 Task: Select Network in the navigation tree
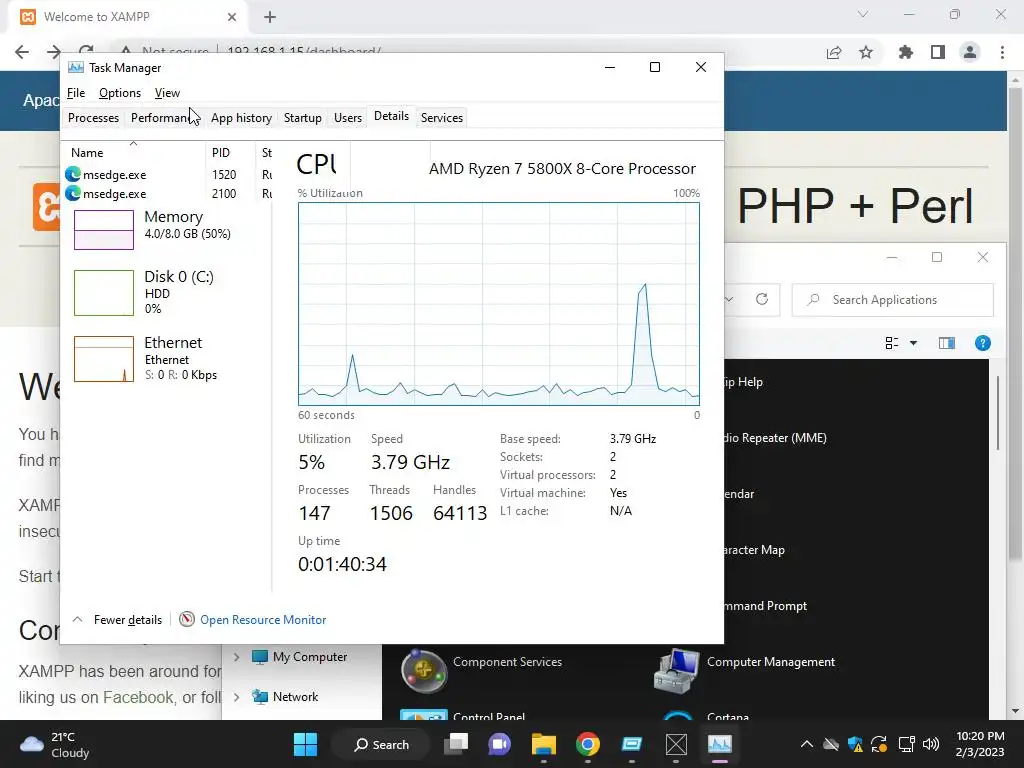pyautogui.click(x=295, y=697)
